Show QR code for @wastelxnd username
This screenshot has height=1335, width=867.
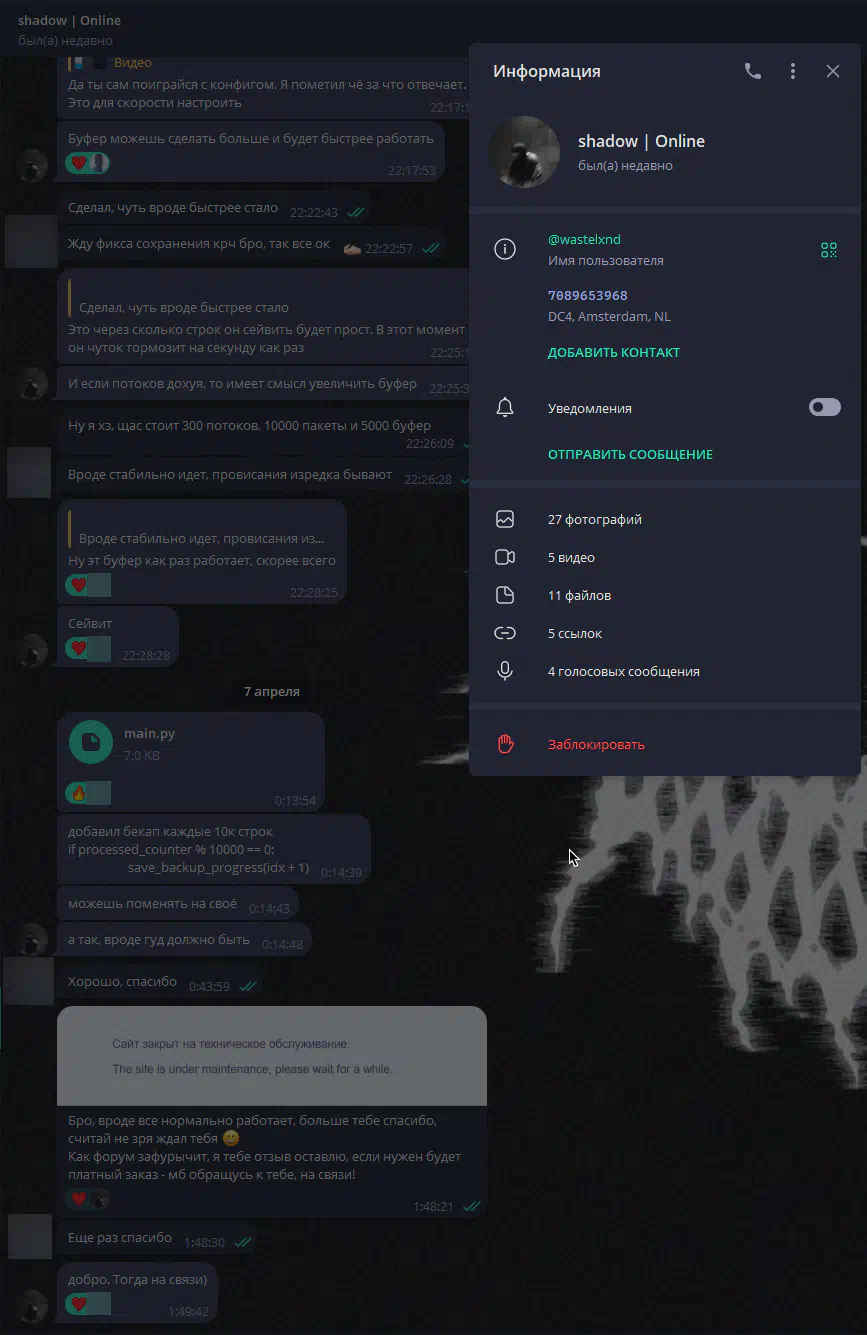click(x=829, y=250)
